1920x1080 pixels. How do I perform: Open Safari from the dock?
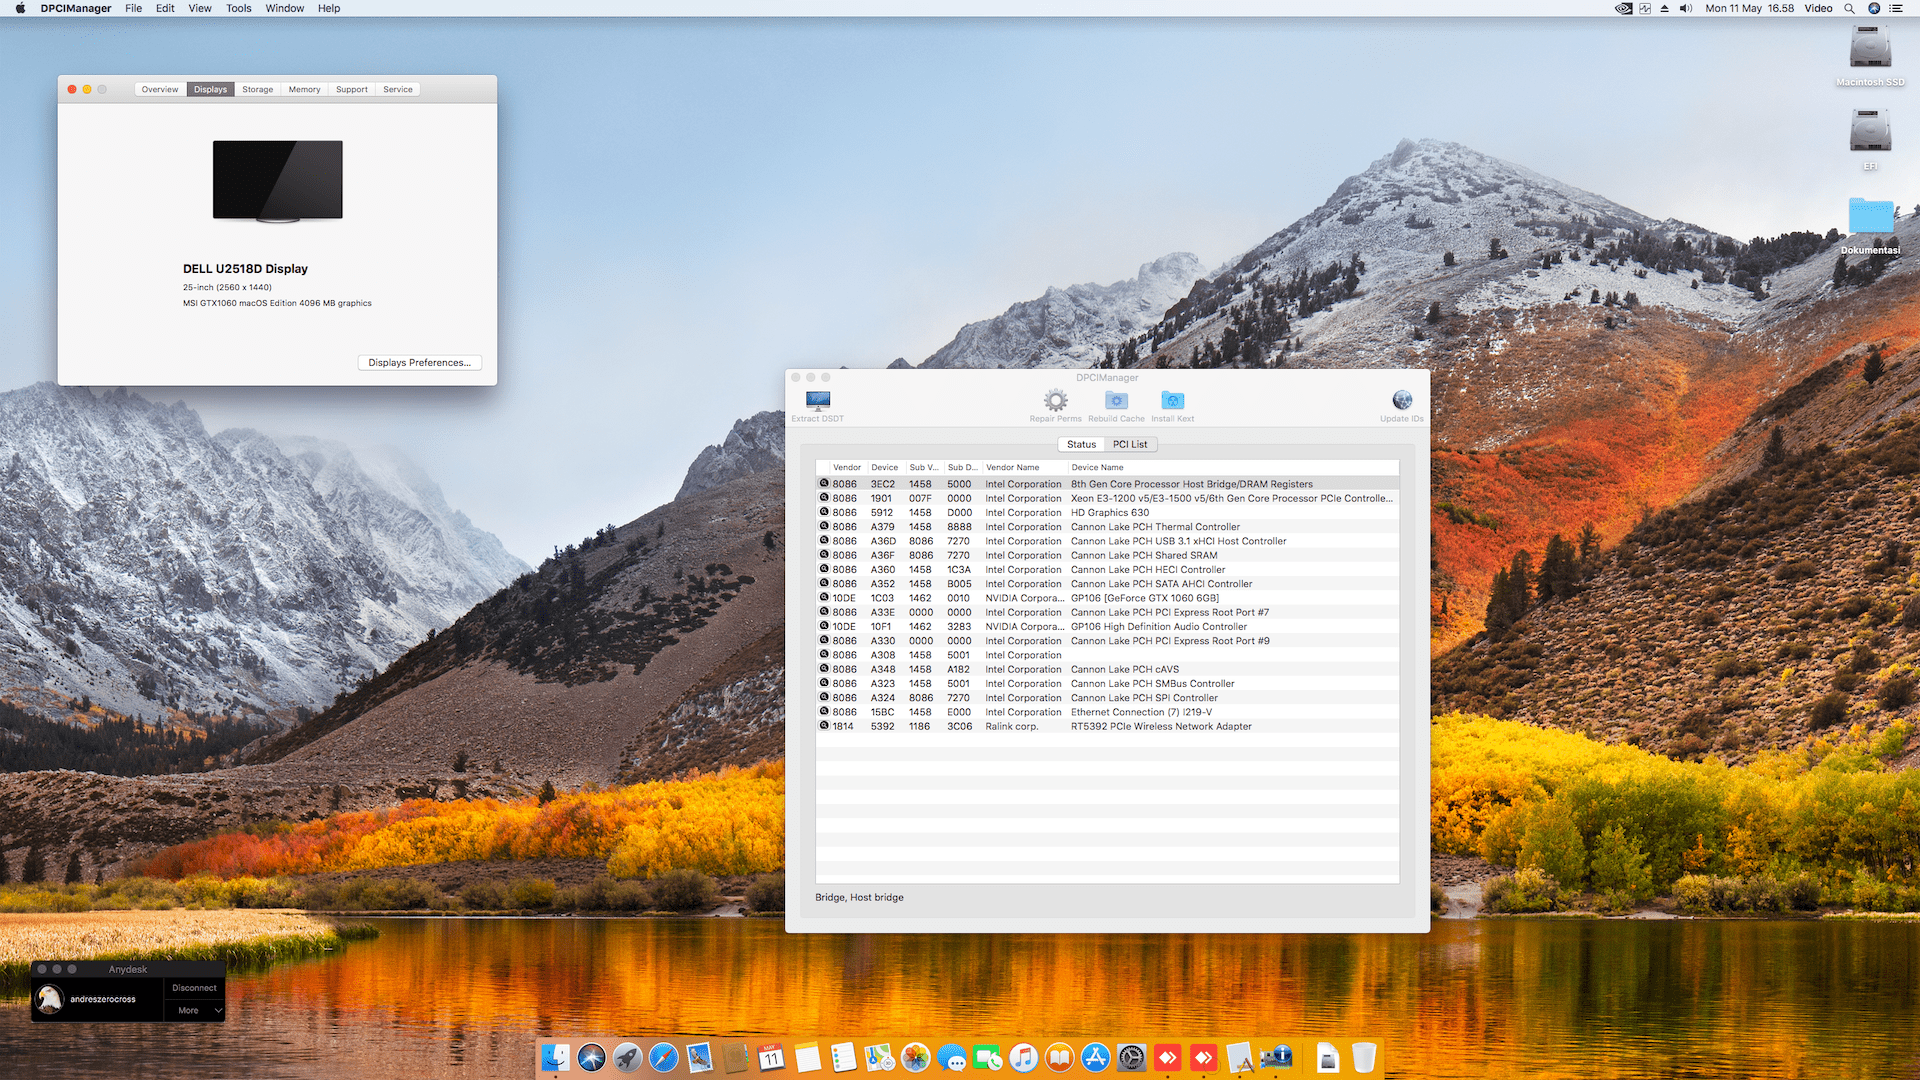(x=663, y=1057)
